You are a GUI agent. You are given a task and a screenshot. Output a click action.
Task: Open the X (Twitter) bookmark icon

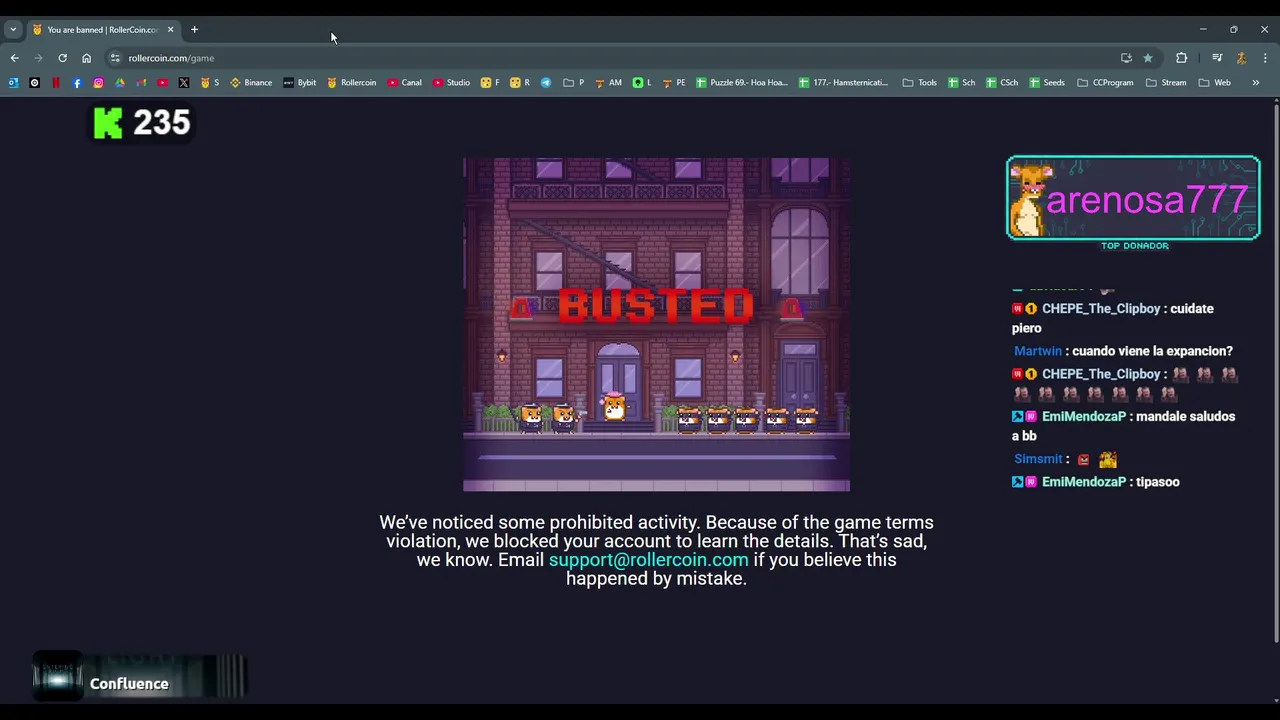(x=184, y=83)
